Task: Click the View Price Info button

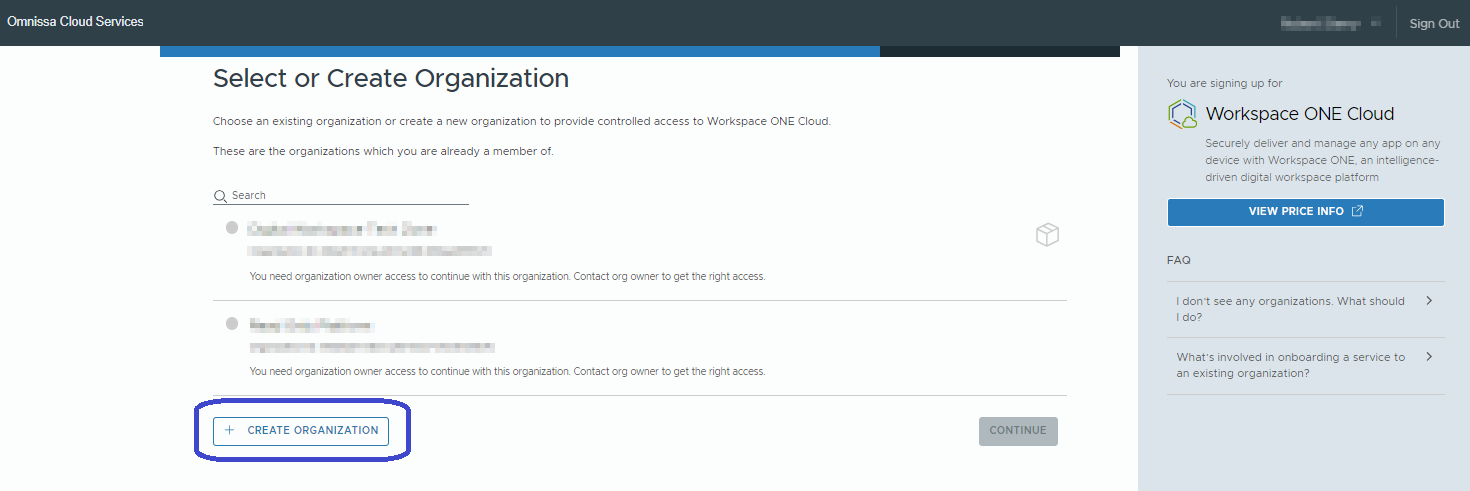Action: tap(1306, 212)
